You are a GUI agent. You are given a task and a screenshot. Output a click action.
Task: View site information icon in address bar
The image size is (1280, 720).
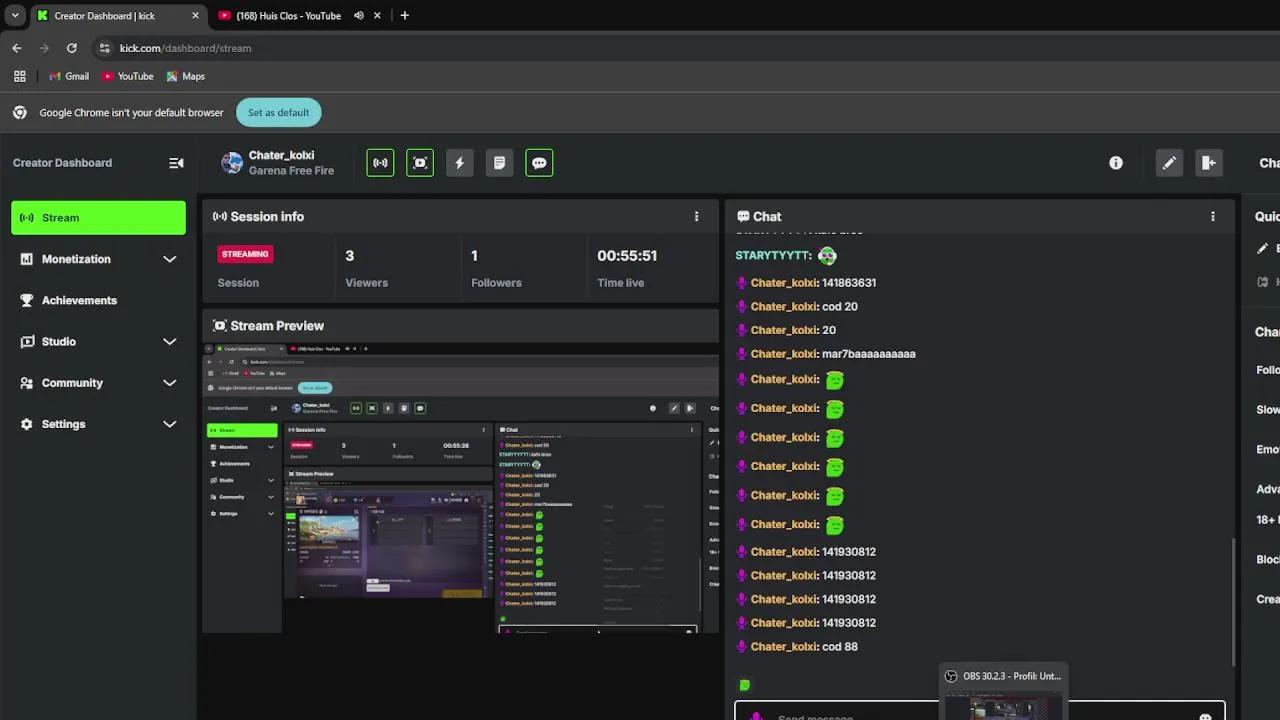pos(104,48)
